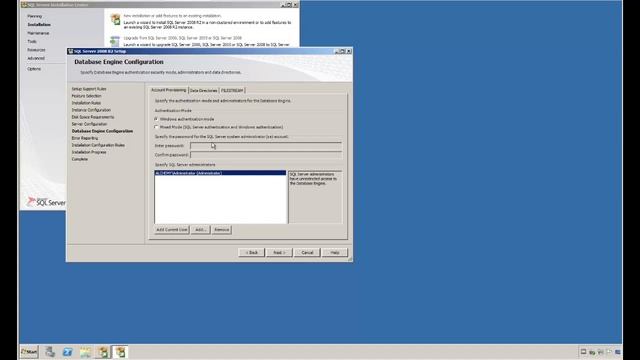The height and width of the screenshot is (360, 640).
Task: Click the new installation icon in Installation Center
Action: pyautogui.click(x=116, y=19)
